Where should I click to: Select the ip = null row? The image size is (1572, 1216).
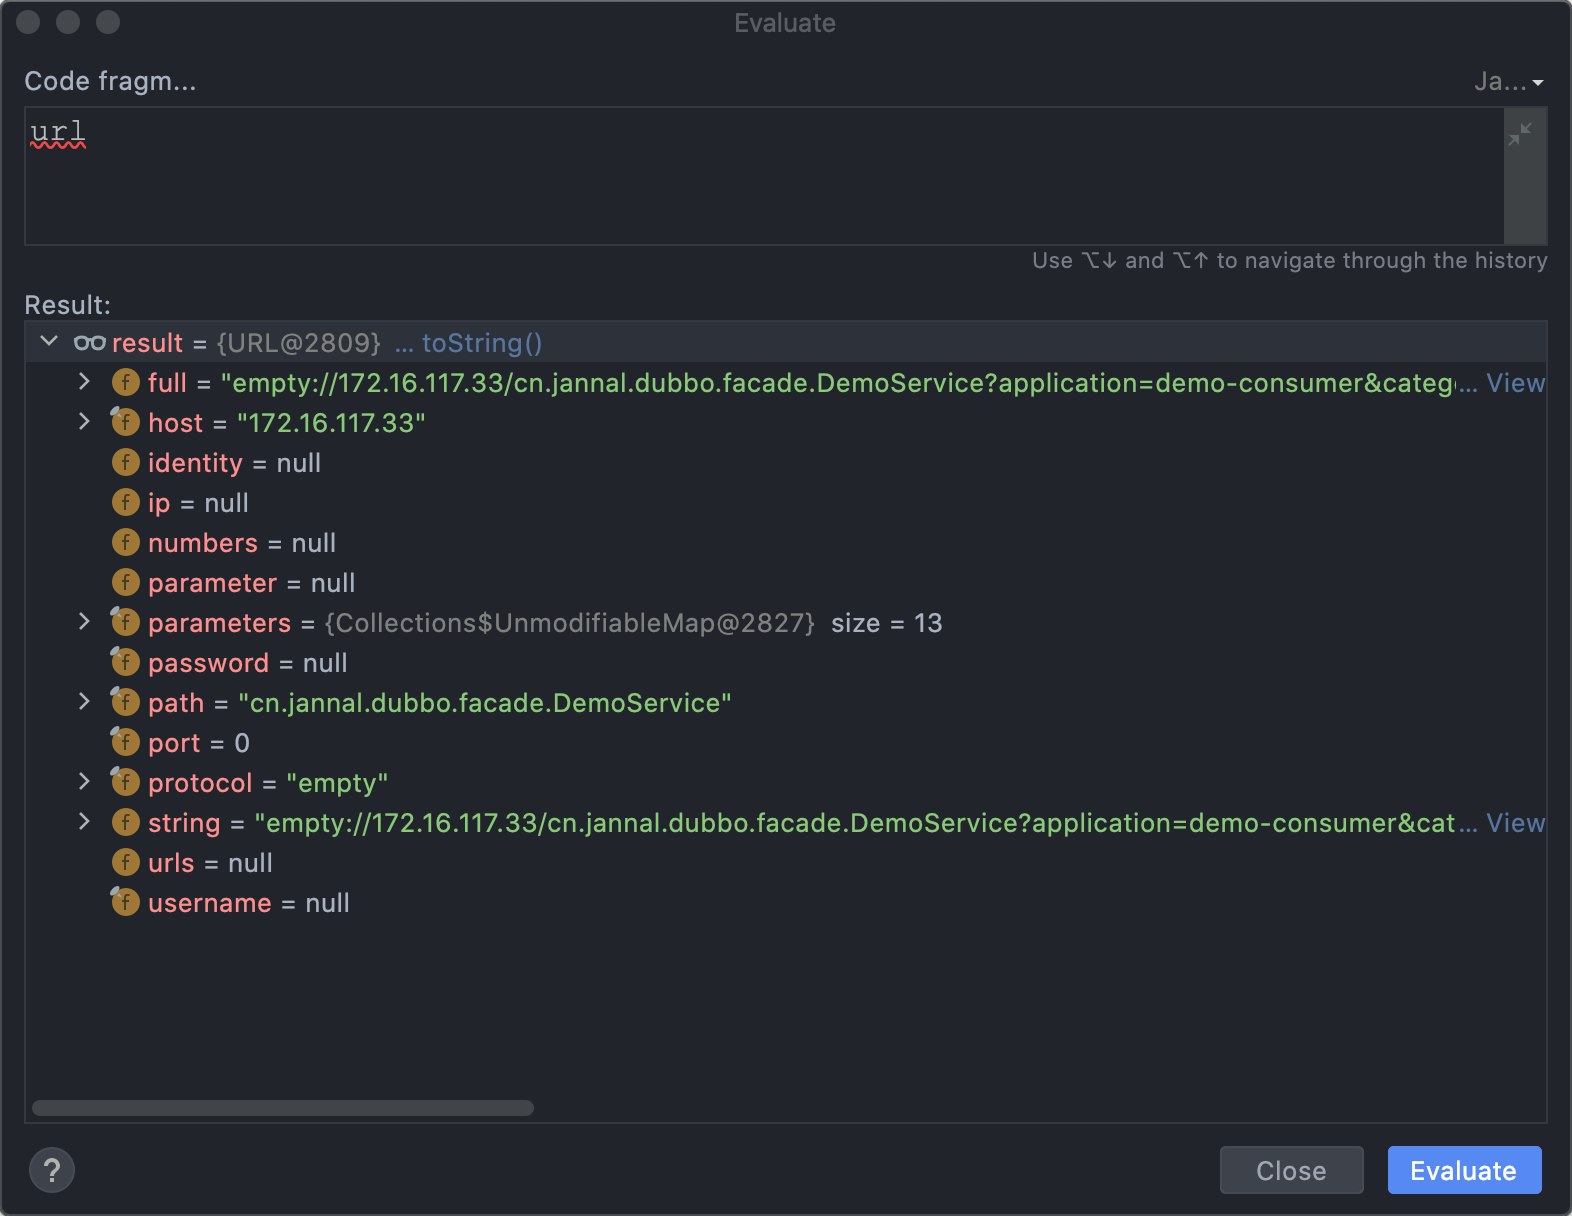pos(786,503)
